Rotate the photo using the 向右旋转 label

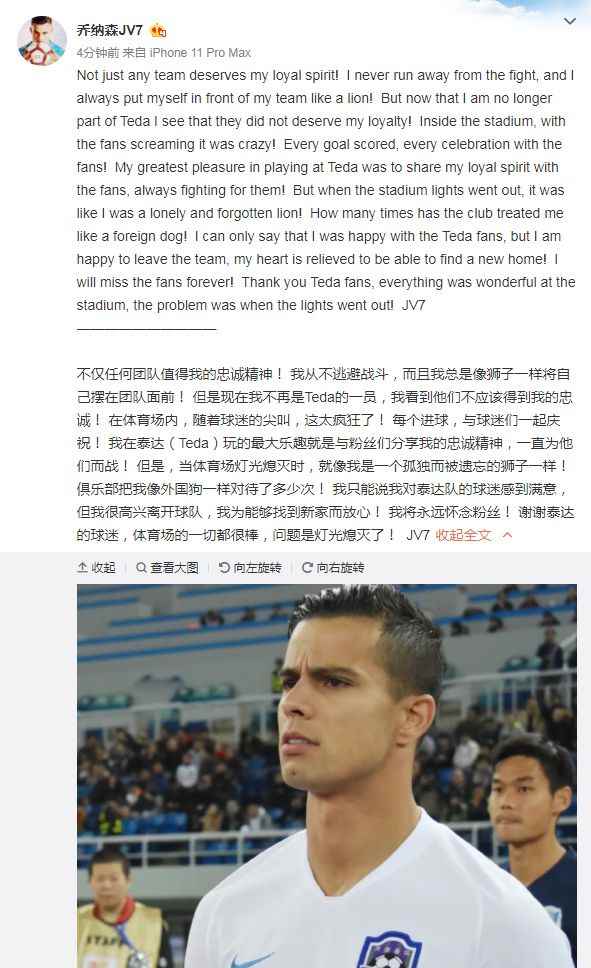(x=340, y=567)
